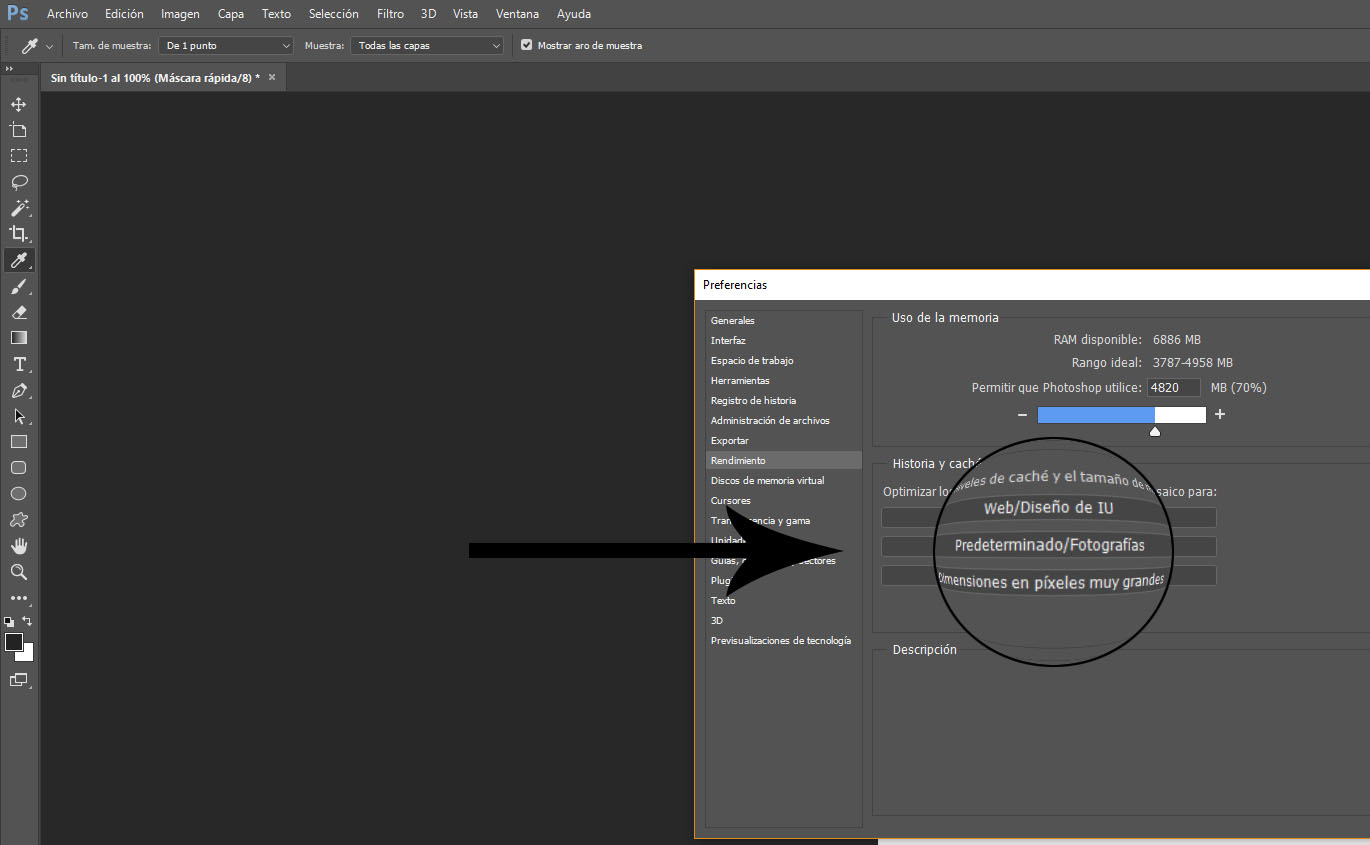This screenshot has height=845, width=1370.
Task: Click the Photoshop Ps logo
Action: 17,14
